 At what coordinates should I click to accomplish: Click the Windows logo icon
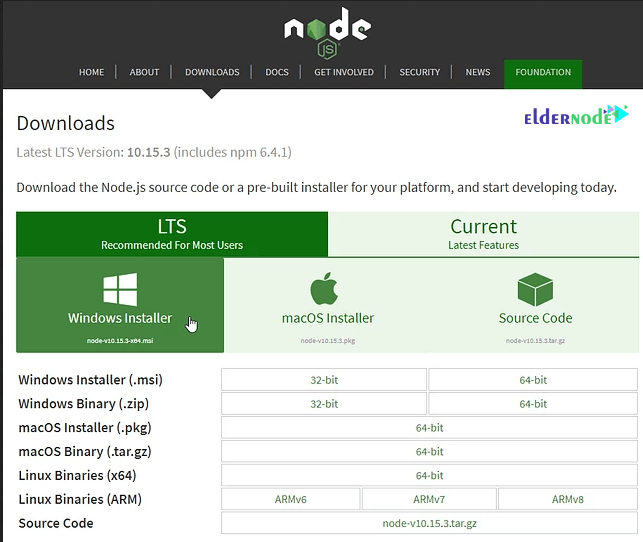(120, 289)
